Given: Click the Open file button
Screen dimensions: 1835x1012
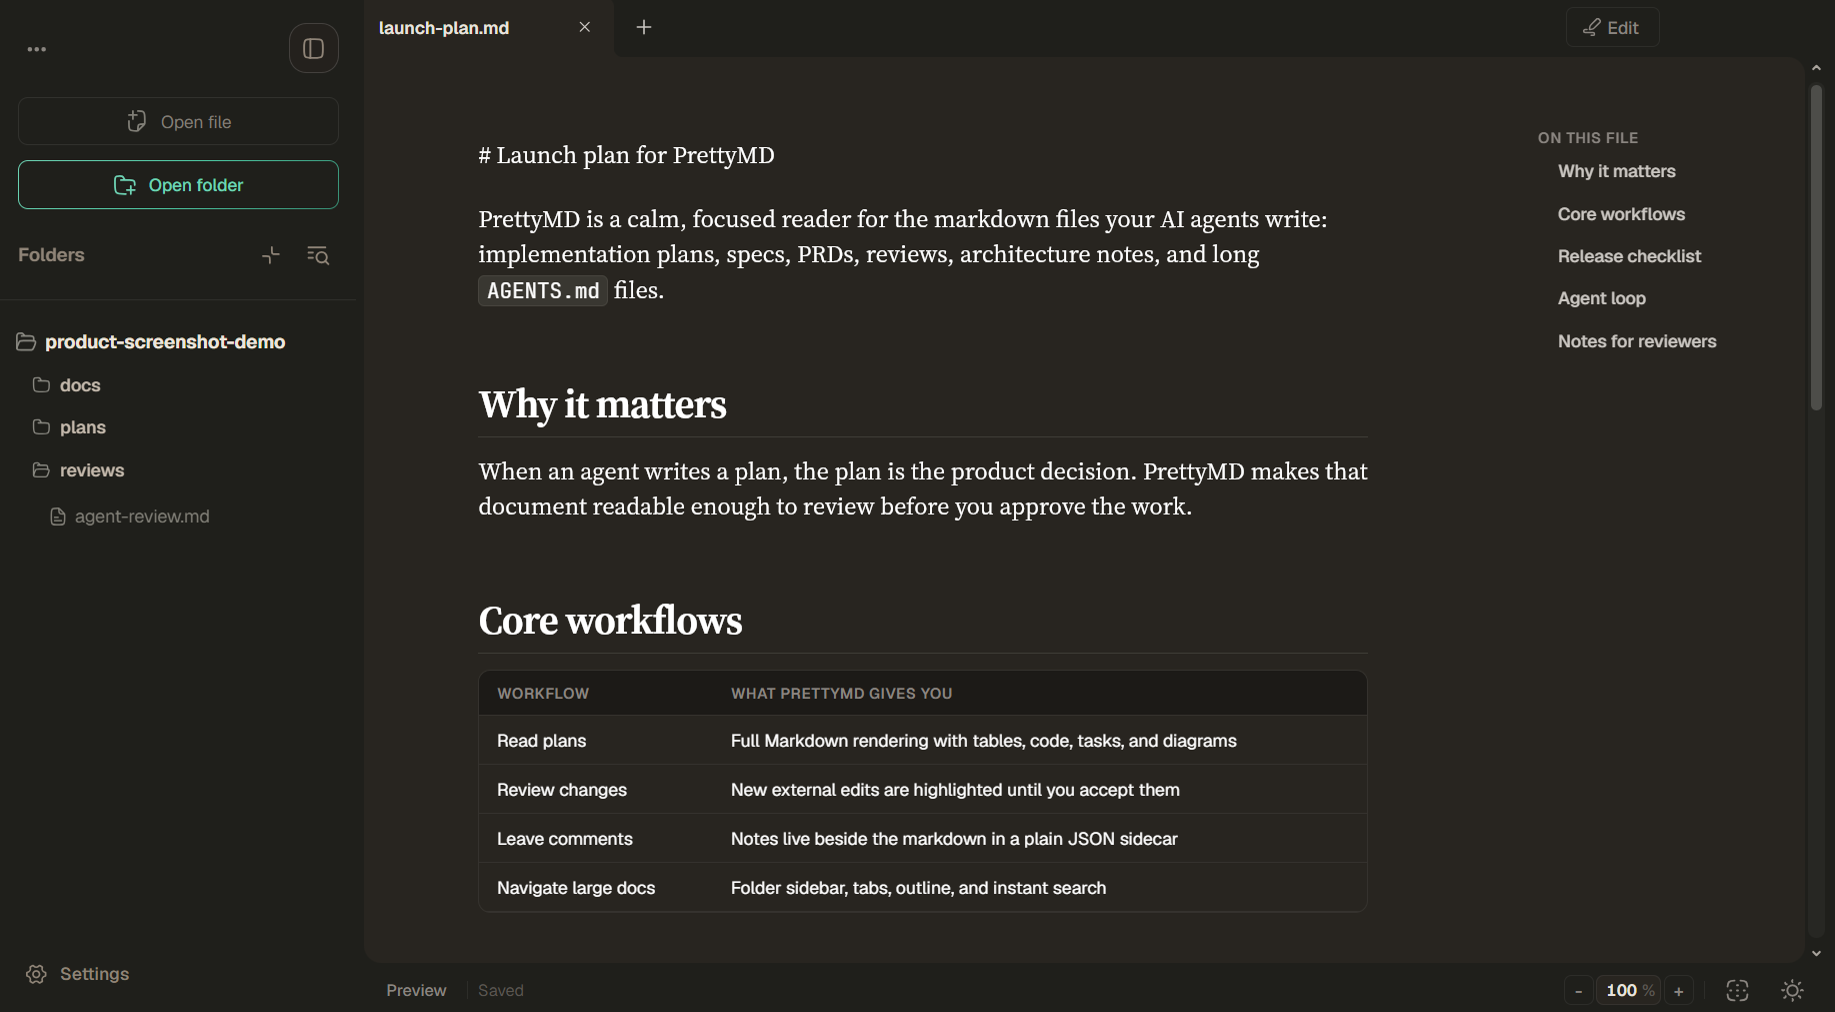Looking at the screenshot, I should (x=178, y=121).
